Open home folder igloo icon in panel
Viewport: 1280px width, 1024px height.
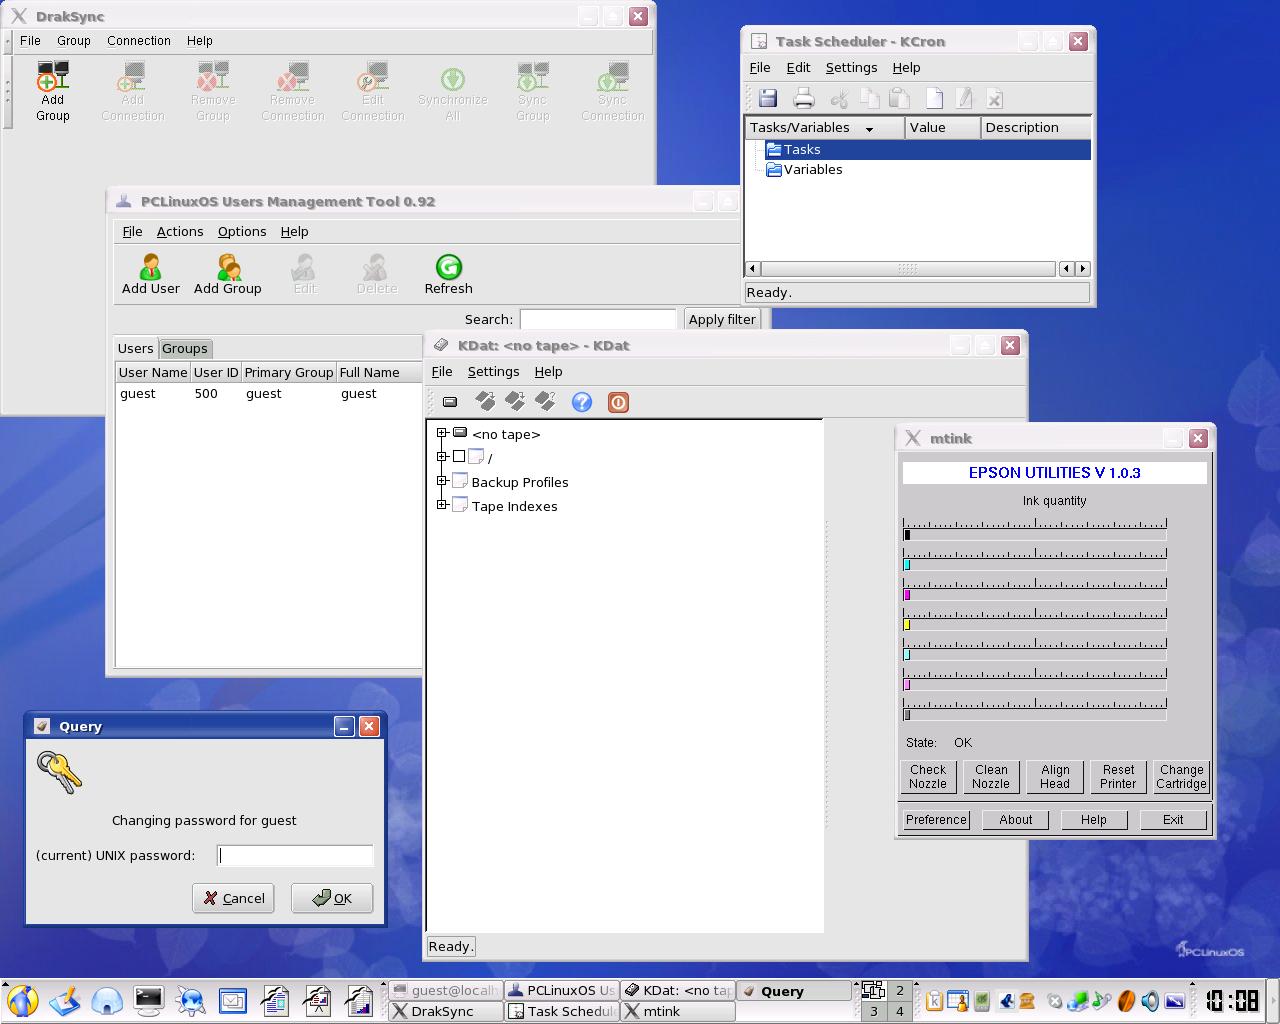107,1000
